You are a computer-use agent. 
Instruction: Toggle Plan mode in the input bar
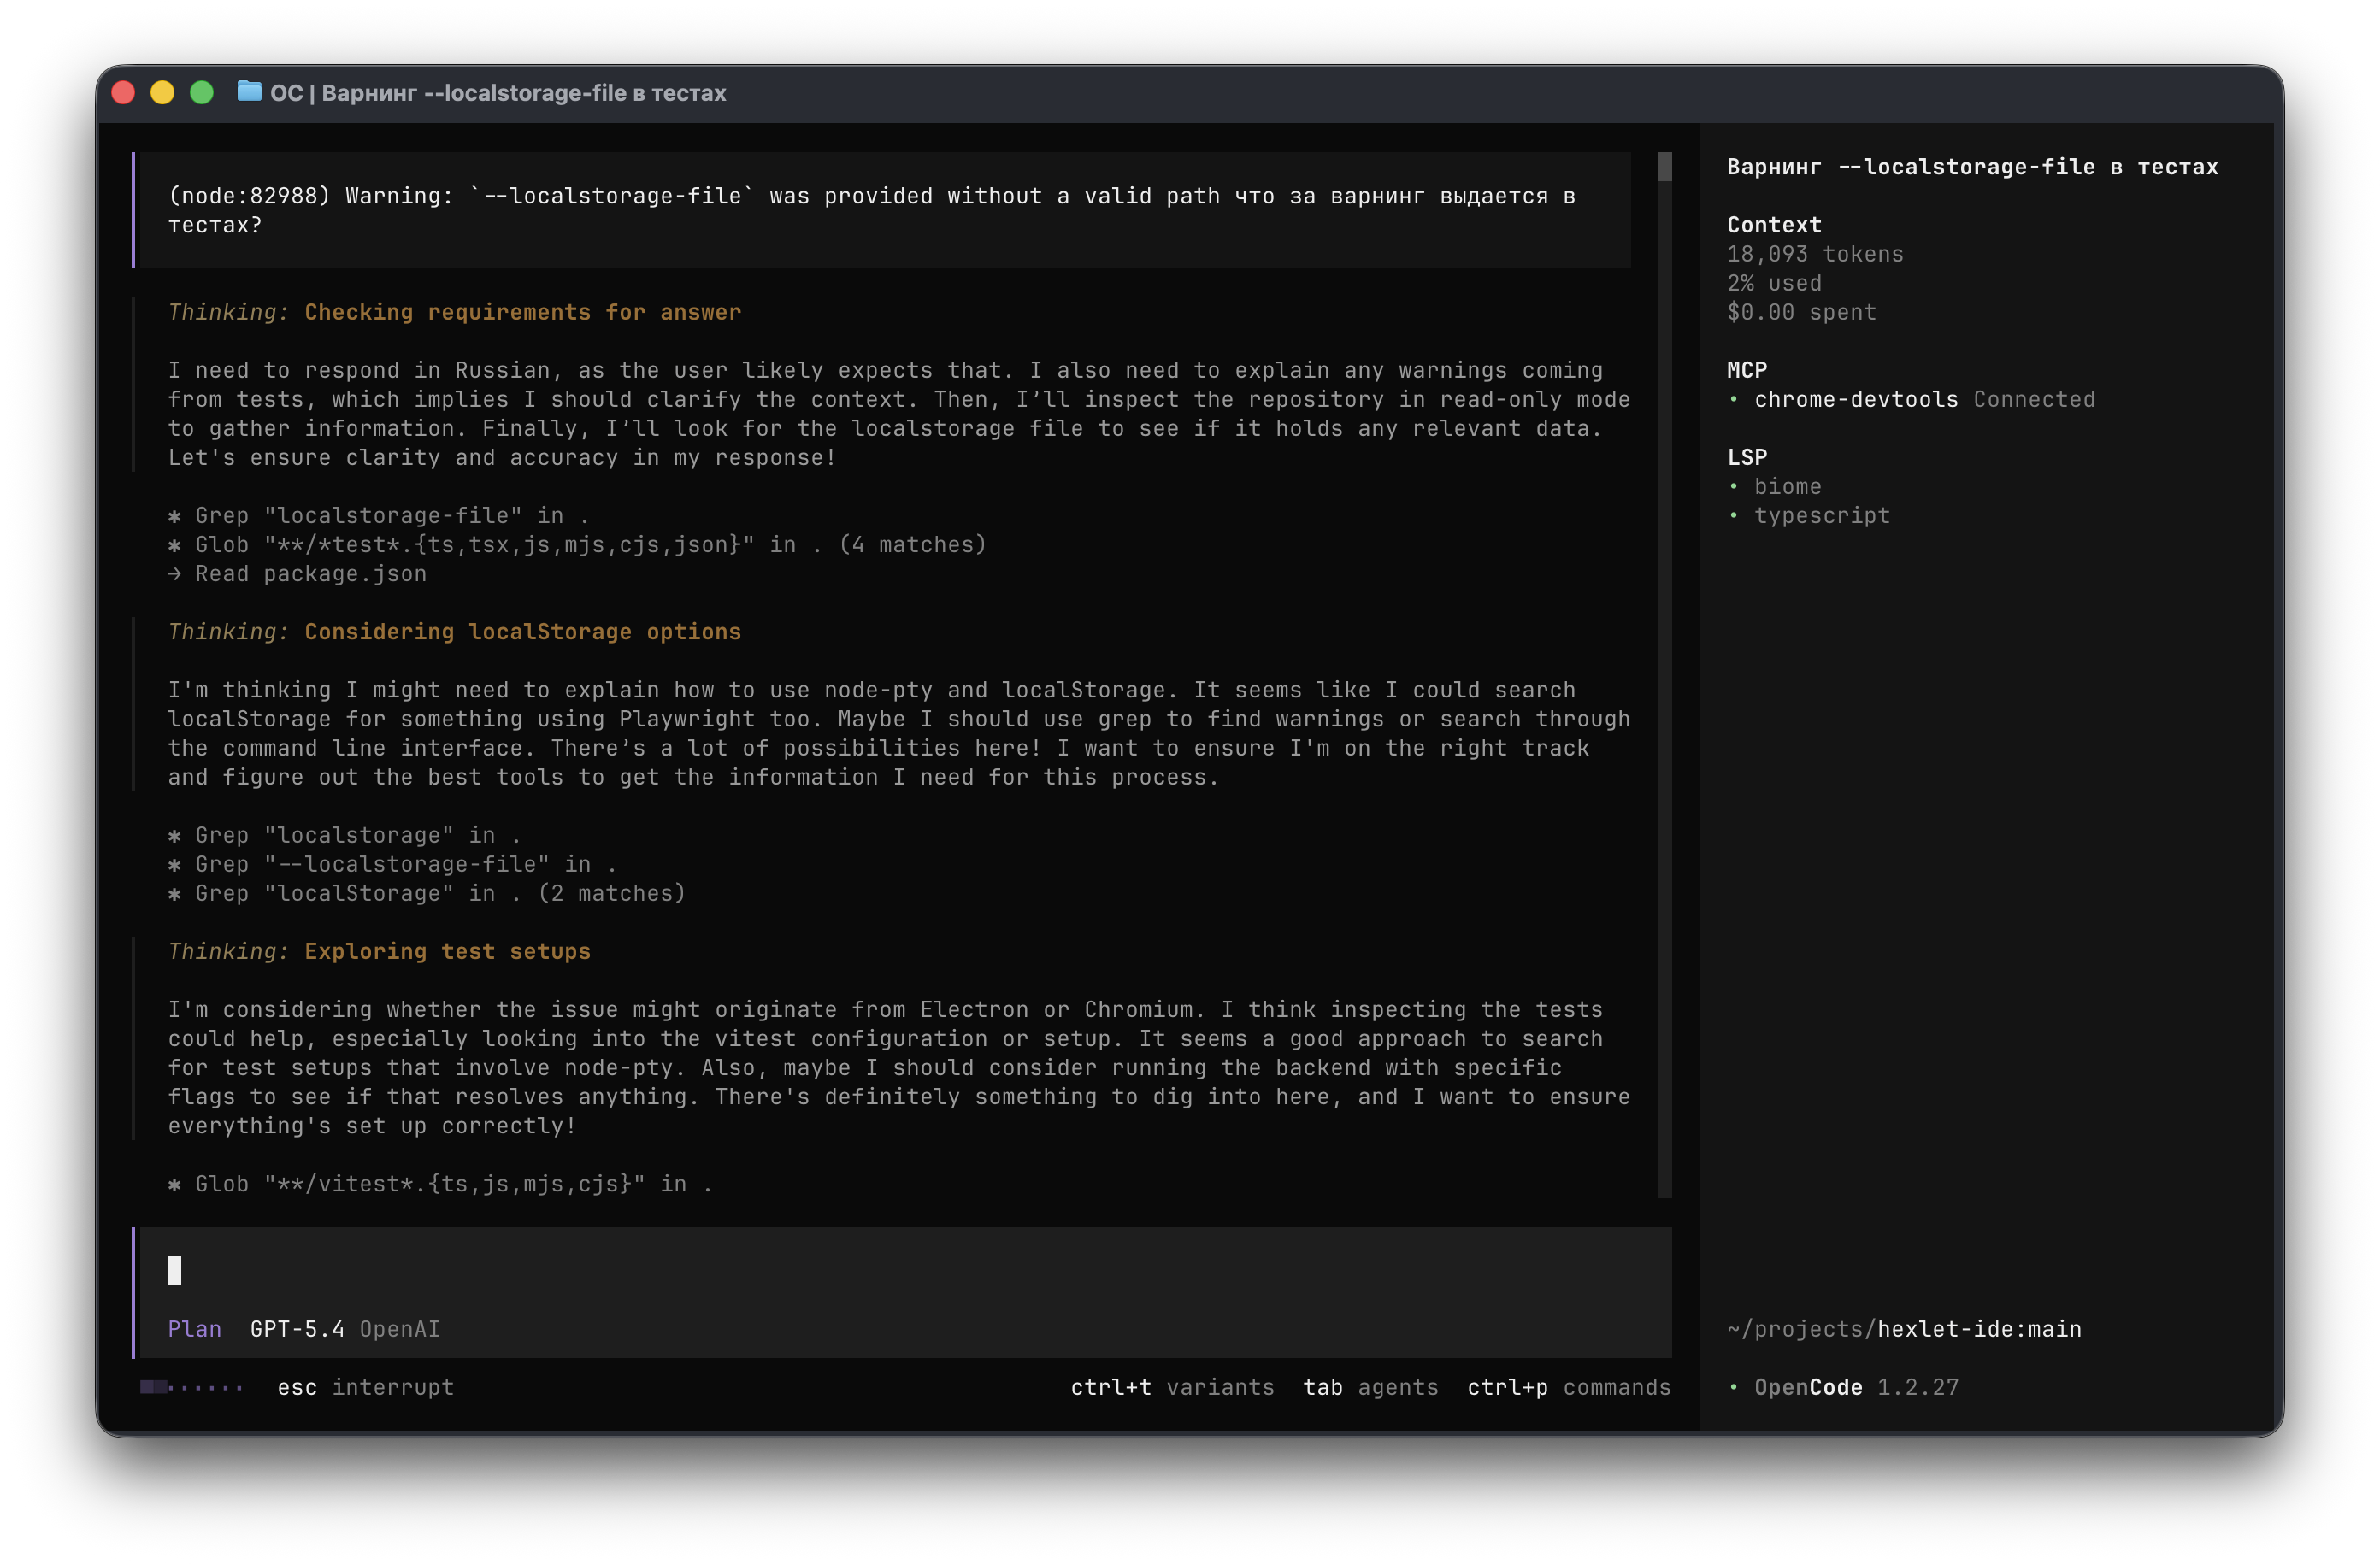click(195, 1329)
